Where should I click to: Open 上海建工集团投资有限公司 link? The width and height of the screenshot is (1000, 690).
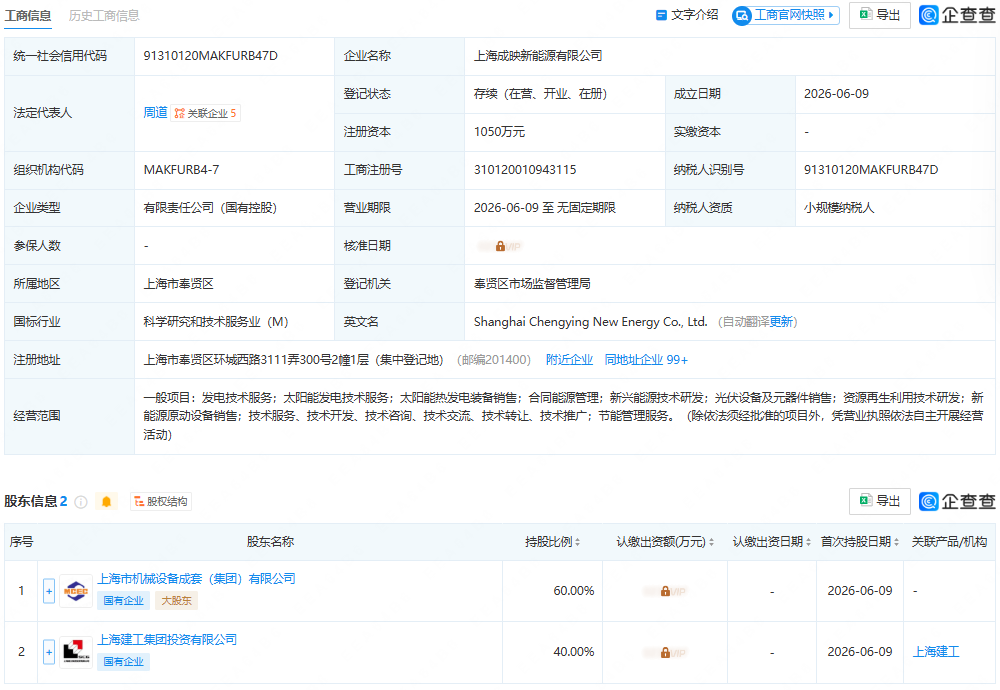coord(167,640)
